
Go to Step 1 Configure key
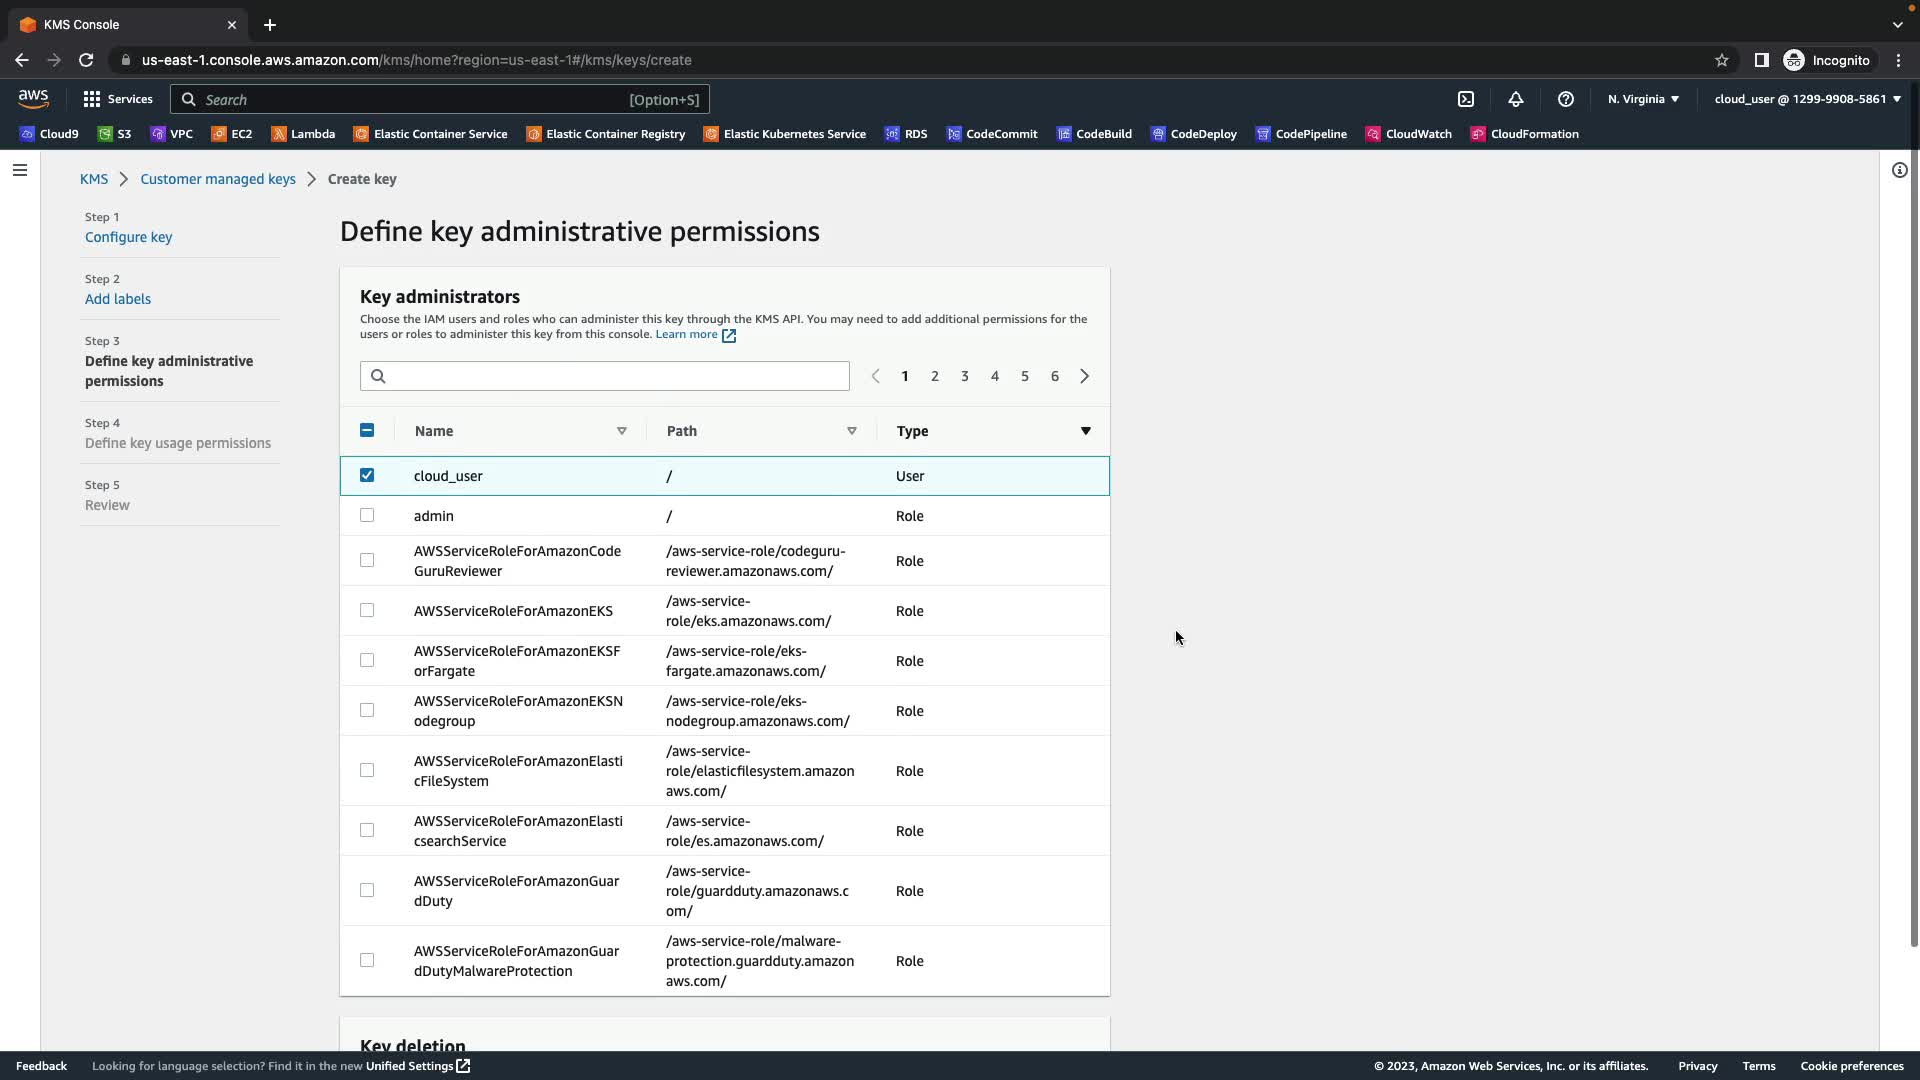point(128,237)
